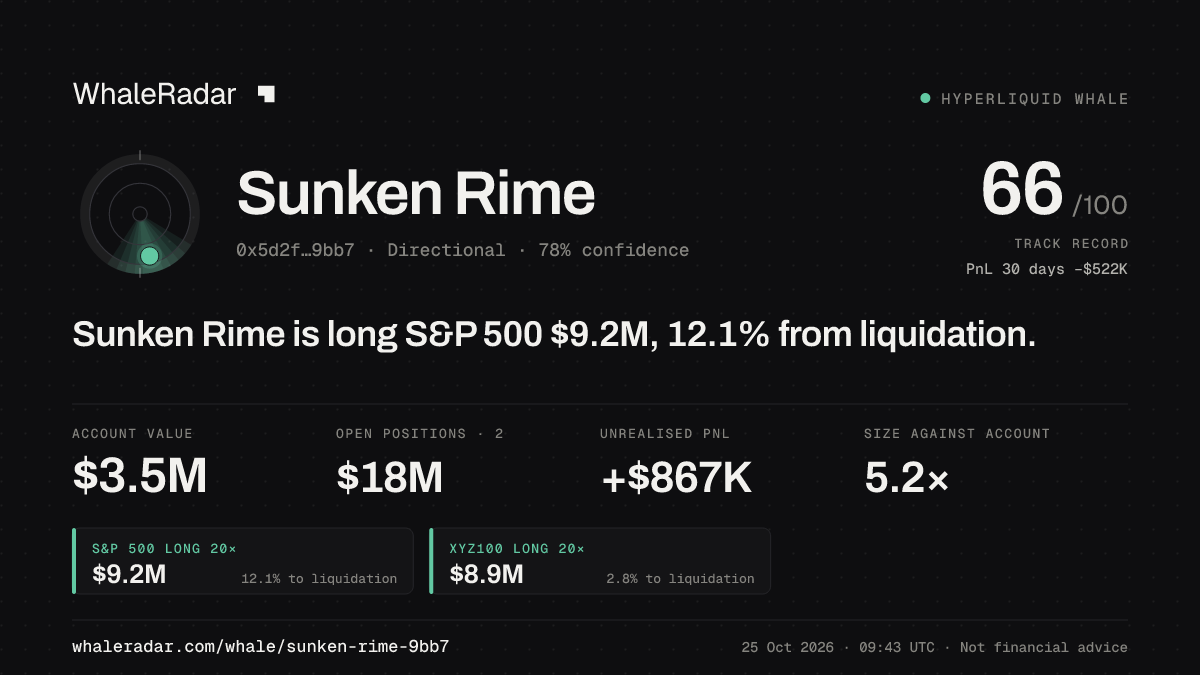Click the /100 score denominator
Viewport: 1200px width, 675px height.
[1100, 206]
